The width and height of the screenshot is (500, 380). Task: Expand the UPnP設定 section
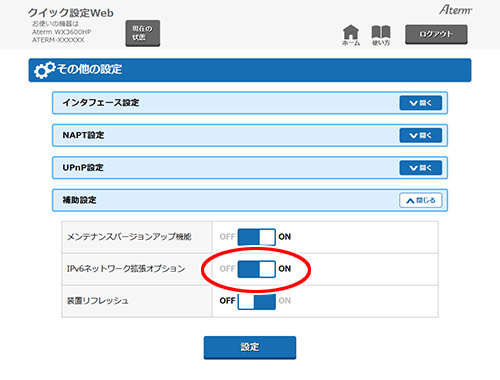pos(421,168)
